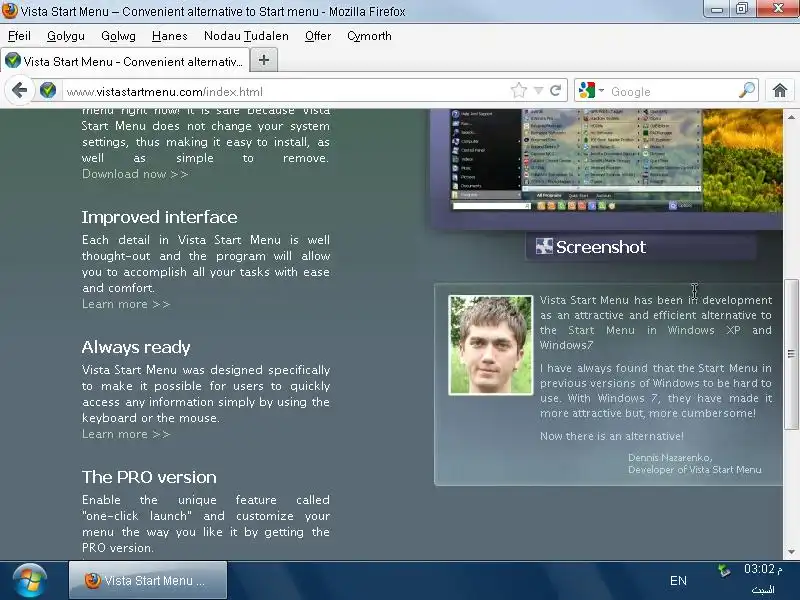
Task: Click 'The PRO version' heading
Action: (149, 477)
